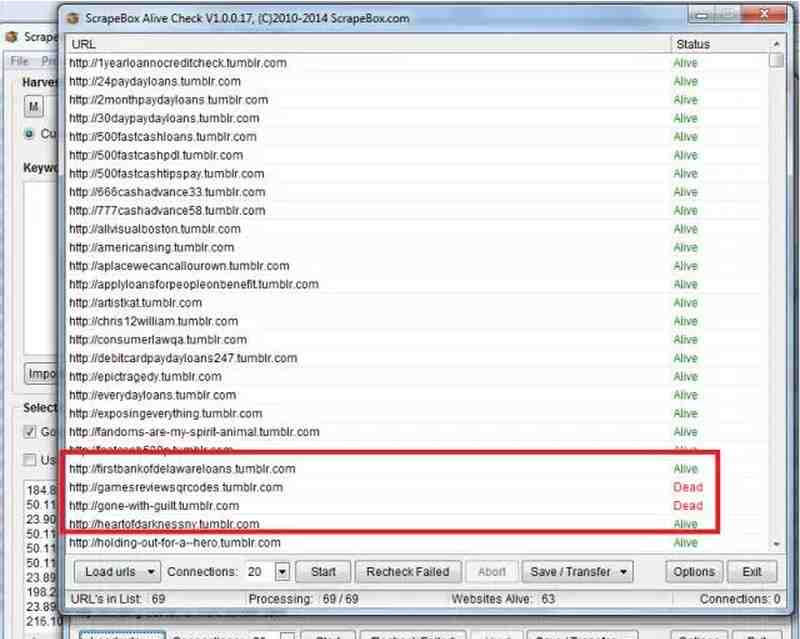Select the debitcardpaydayloans247.tumblr.com URL
Screen dimensions: 800x639
coord(183,358)
